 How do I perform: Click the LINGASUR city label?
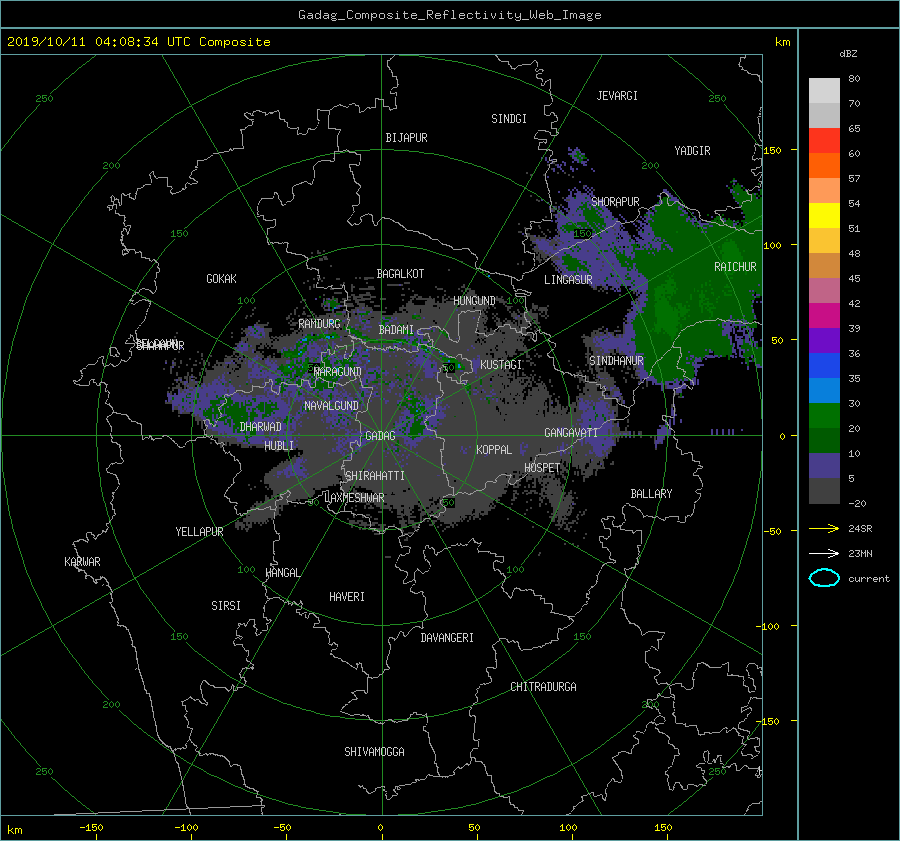[x=568, y=280]
